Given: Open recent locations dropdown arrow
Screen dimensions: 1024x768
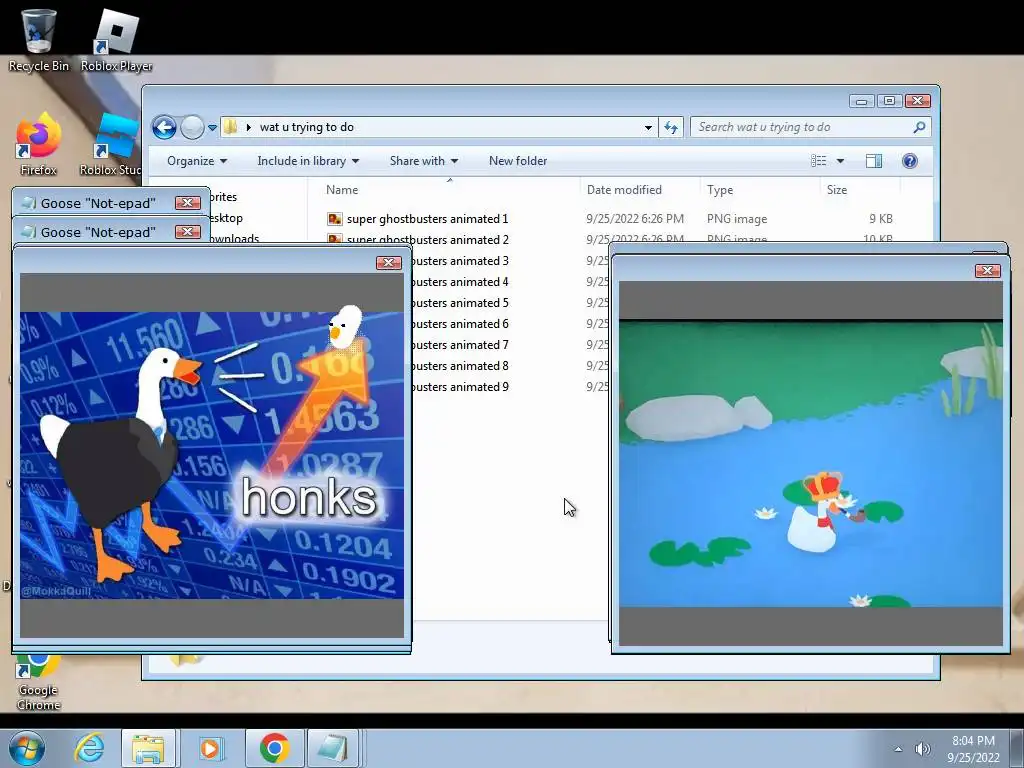Looking at the screenshot, I should (x=212, y=128).
